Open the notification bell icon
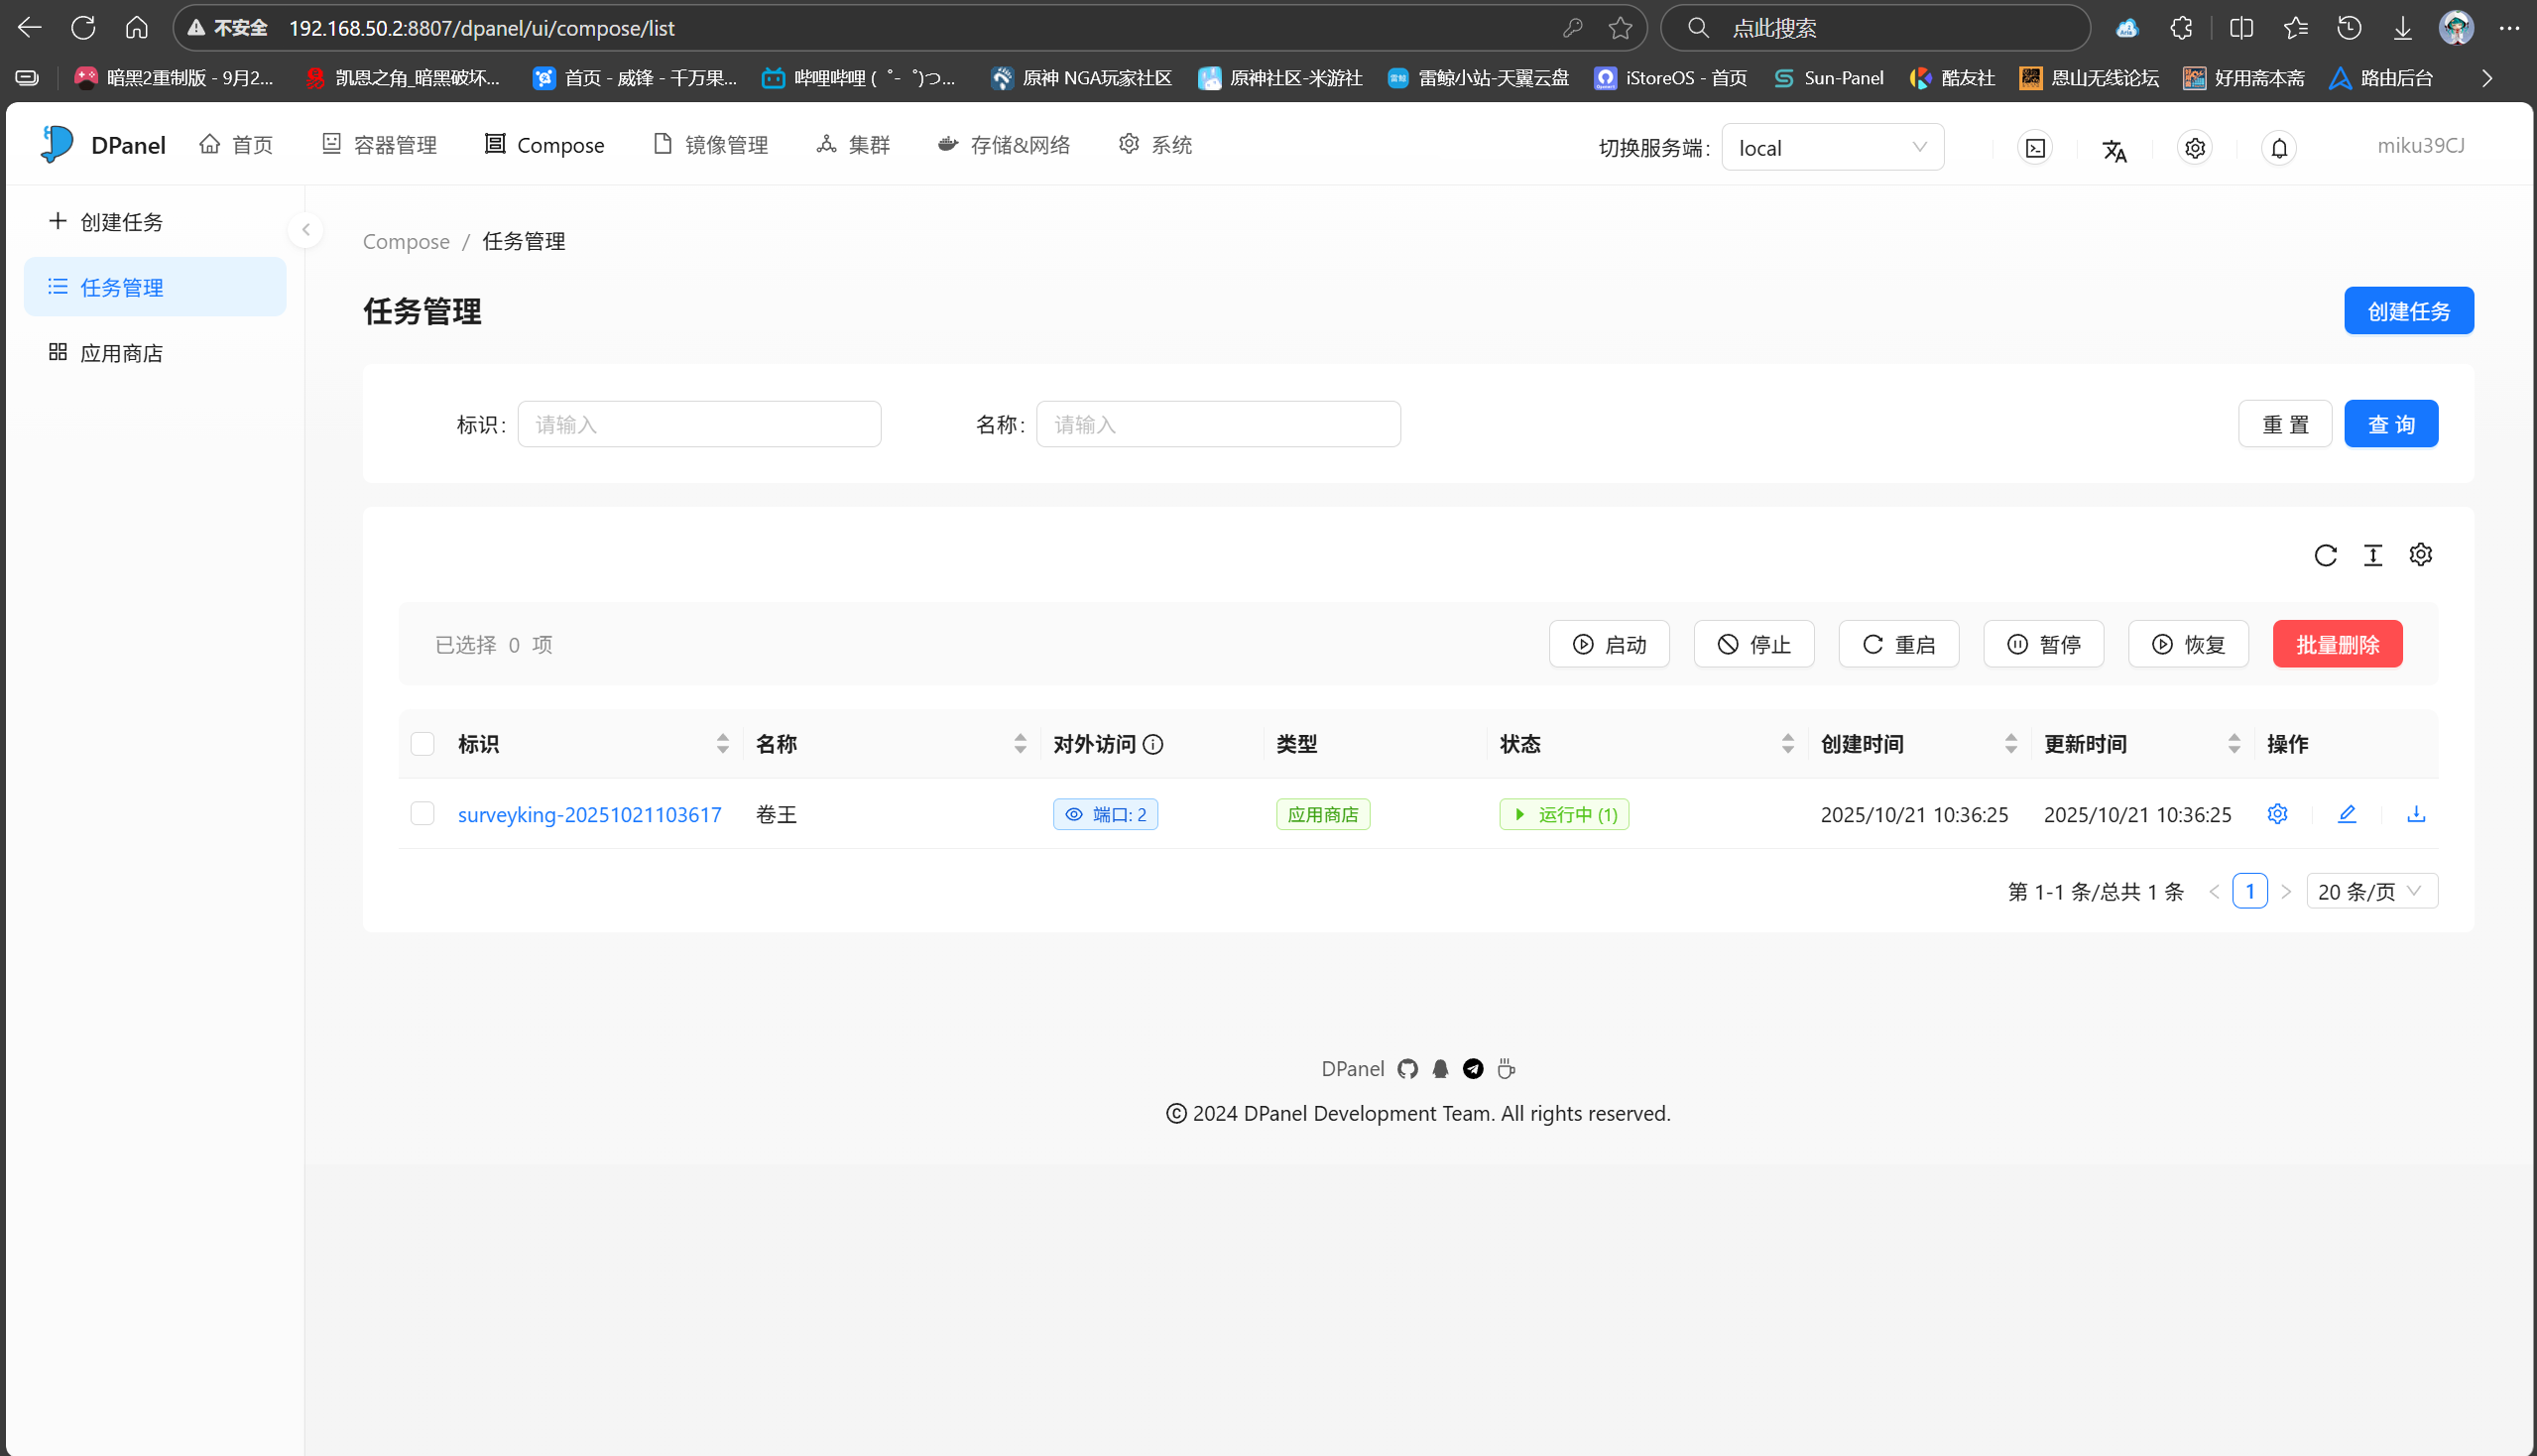 coord(2279,148)
